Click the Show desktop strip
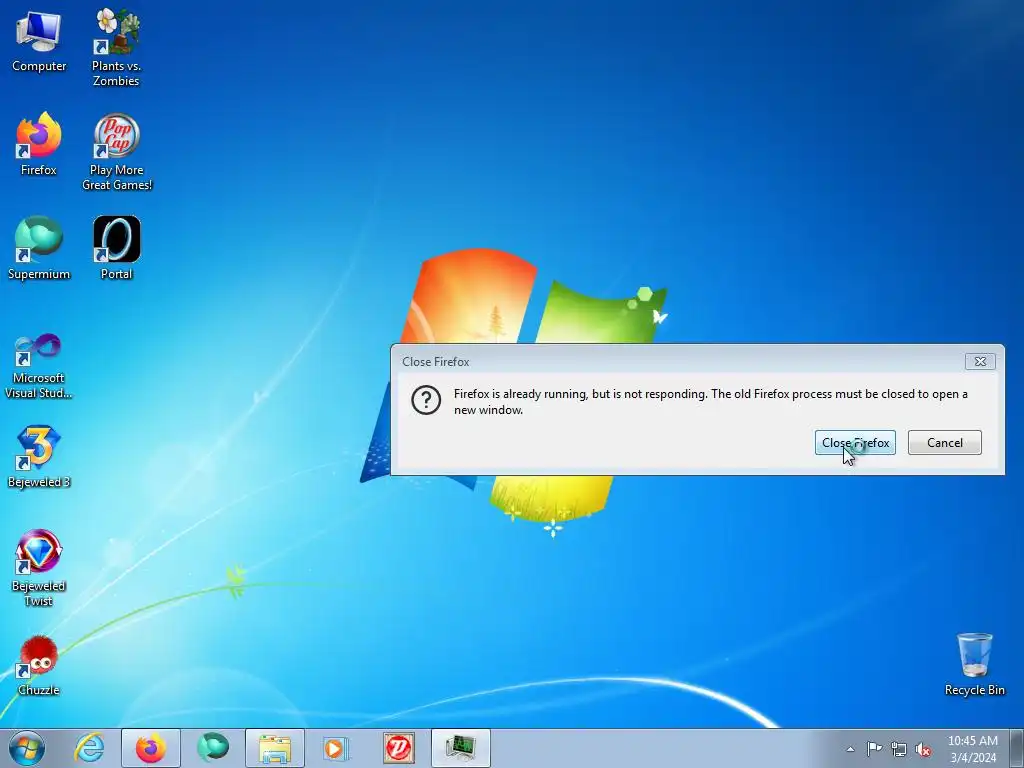The height and width of the screenshot is (768, 1024). tap(1017, 748)
